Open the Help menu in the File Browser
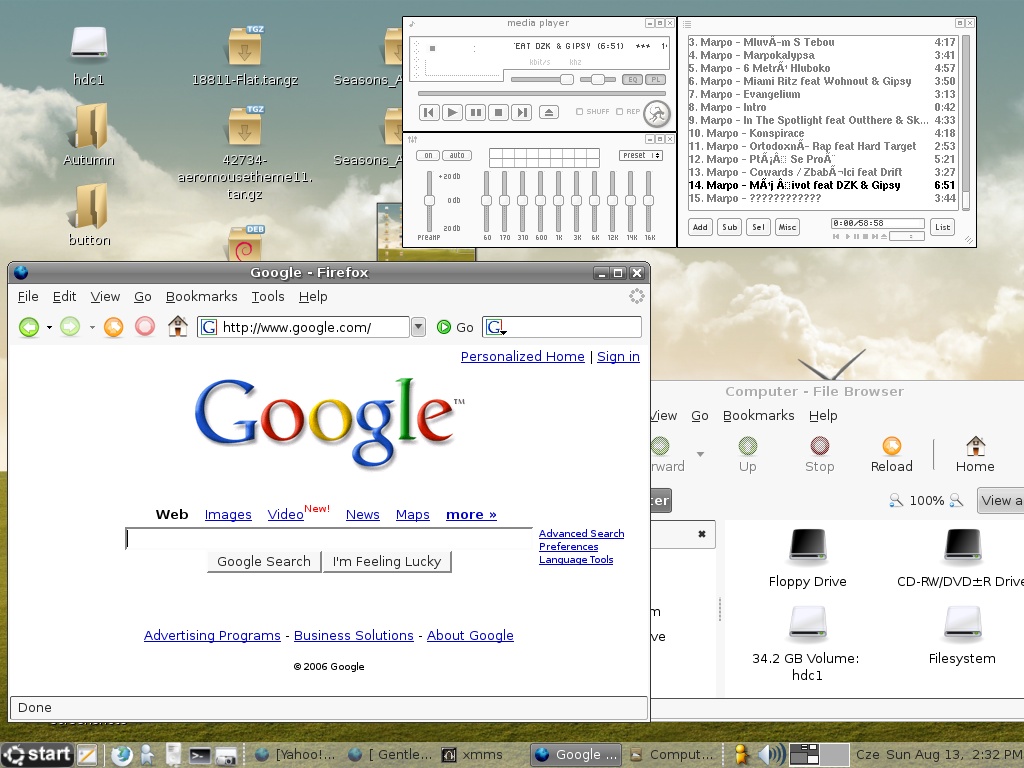Image resolution: width=1024 pixels, height=768 pixels. [823, 415]
